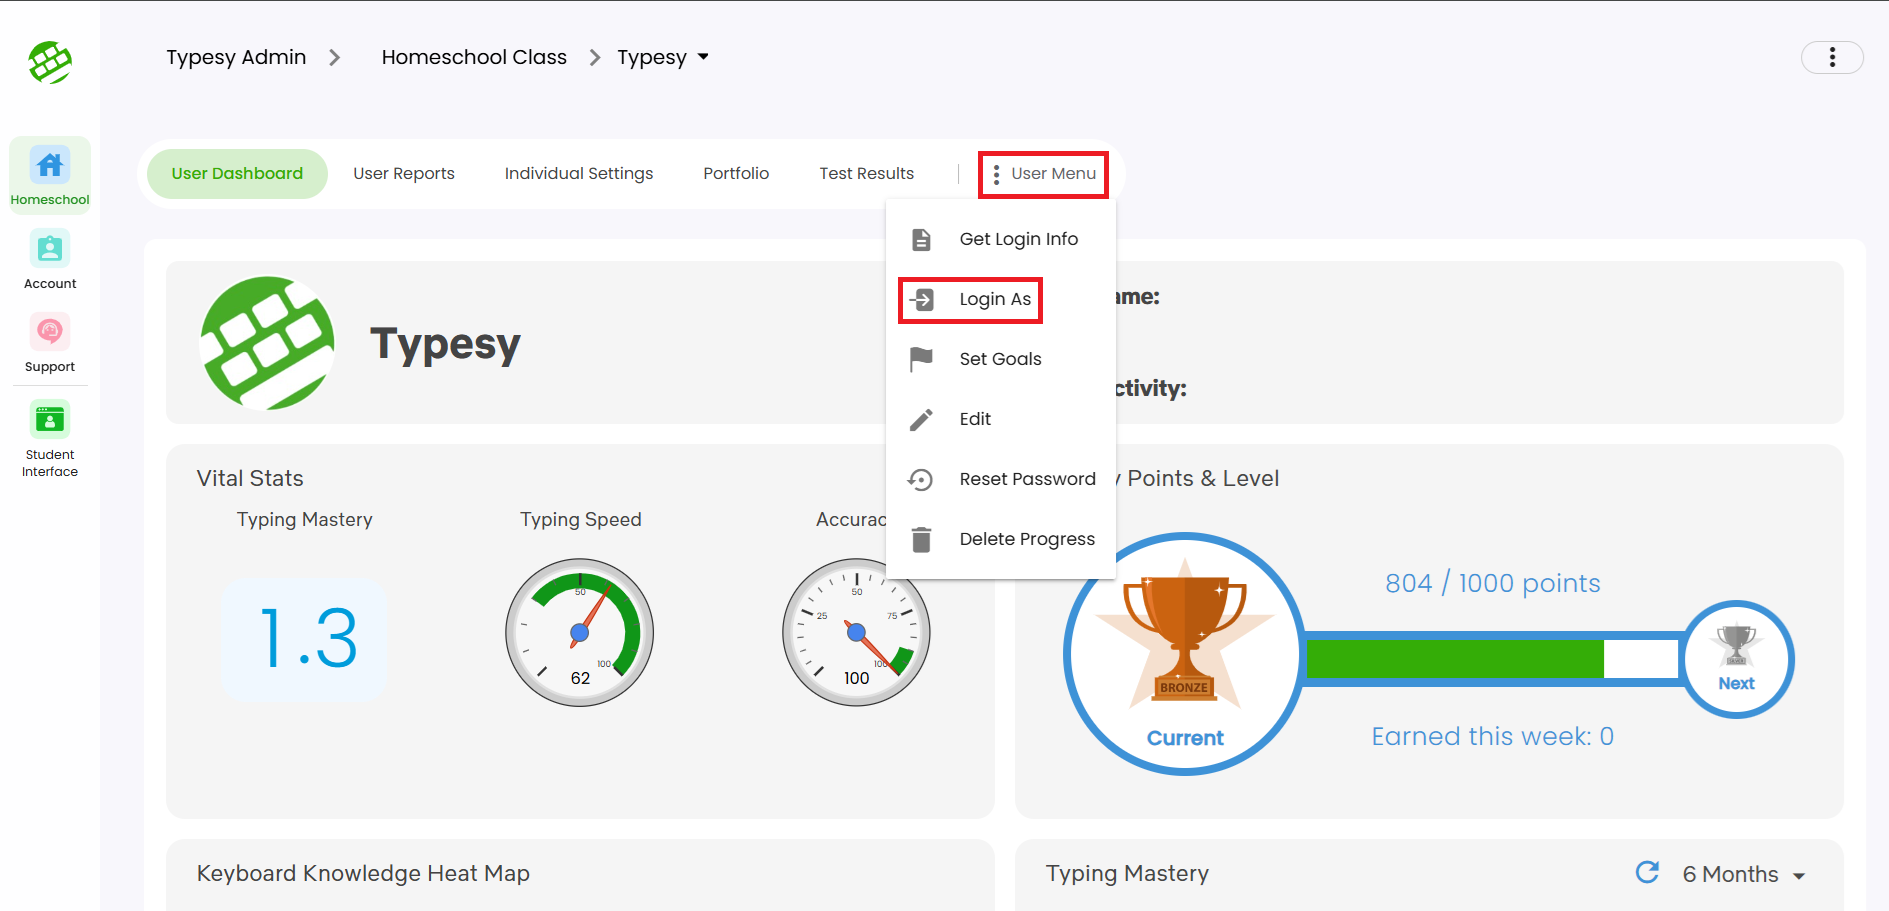This screenshot has height=911, width=1889.
Task: Click the 'Typesy' user name heading
Action: [x=445, y=345]
